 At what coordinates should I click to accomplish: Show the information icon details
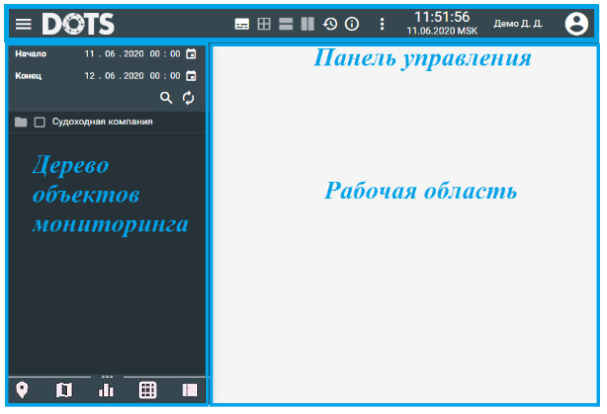pyautogui.click(x=351, y=24)
